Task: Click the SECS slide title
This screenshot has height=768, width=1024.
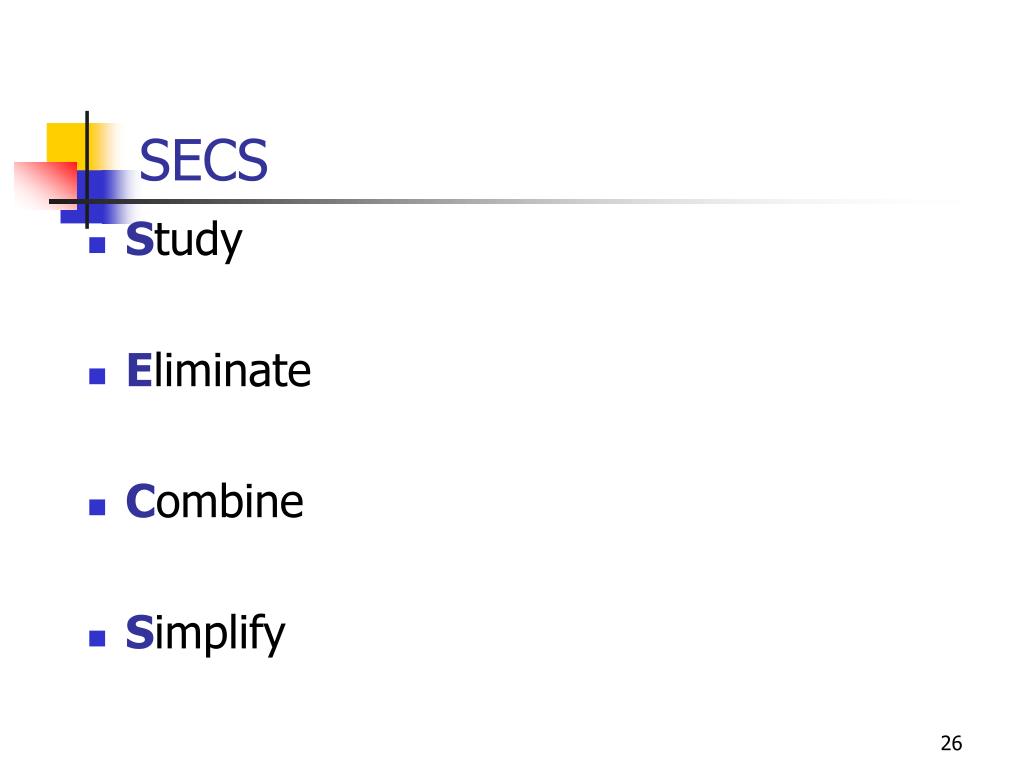Action: click(203, 160)
